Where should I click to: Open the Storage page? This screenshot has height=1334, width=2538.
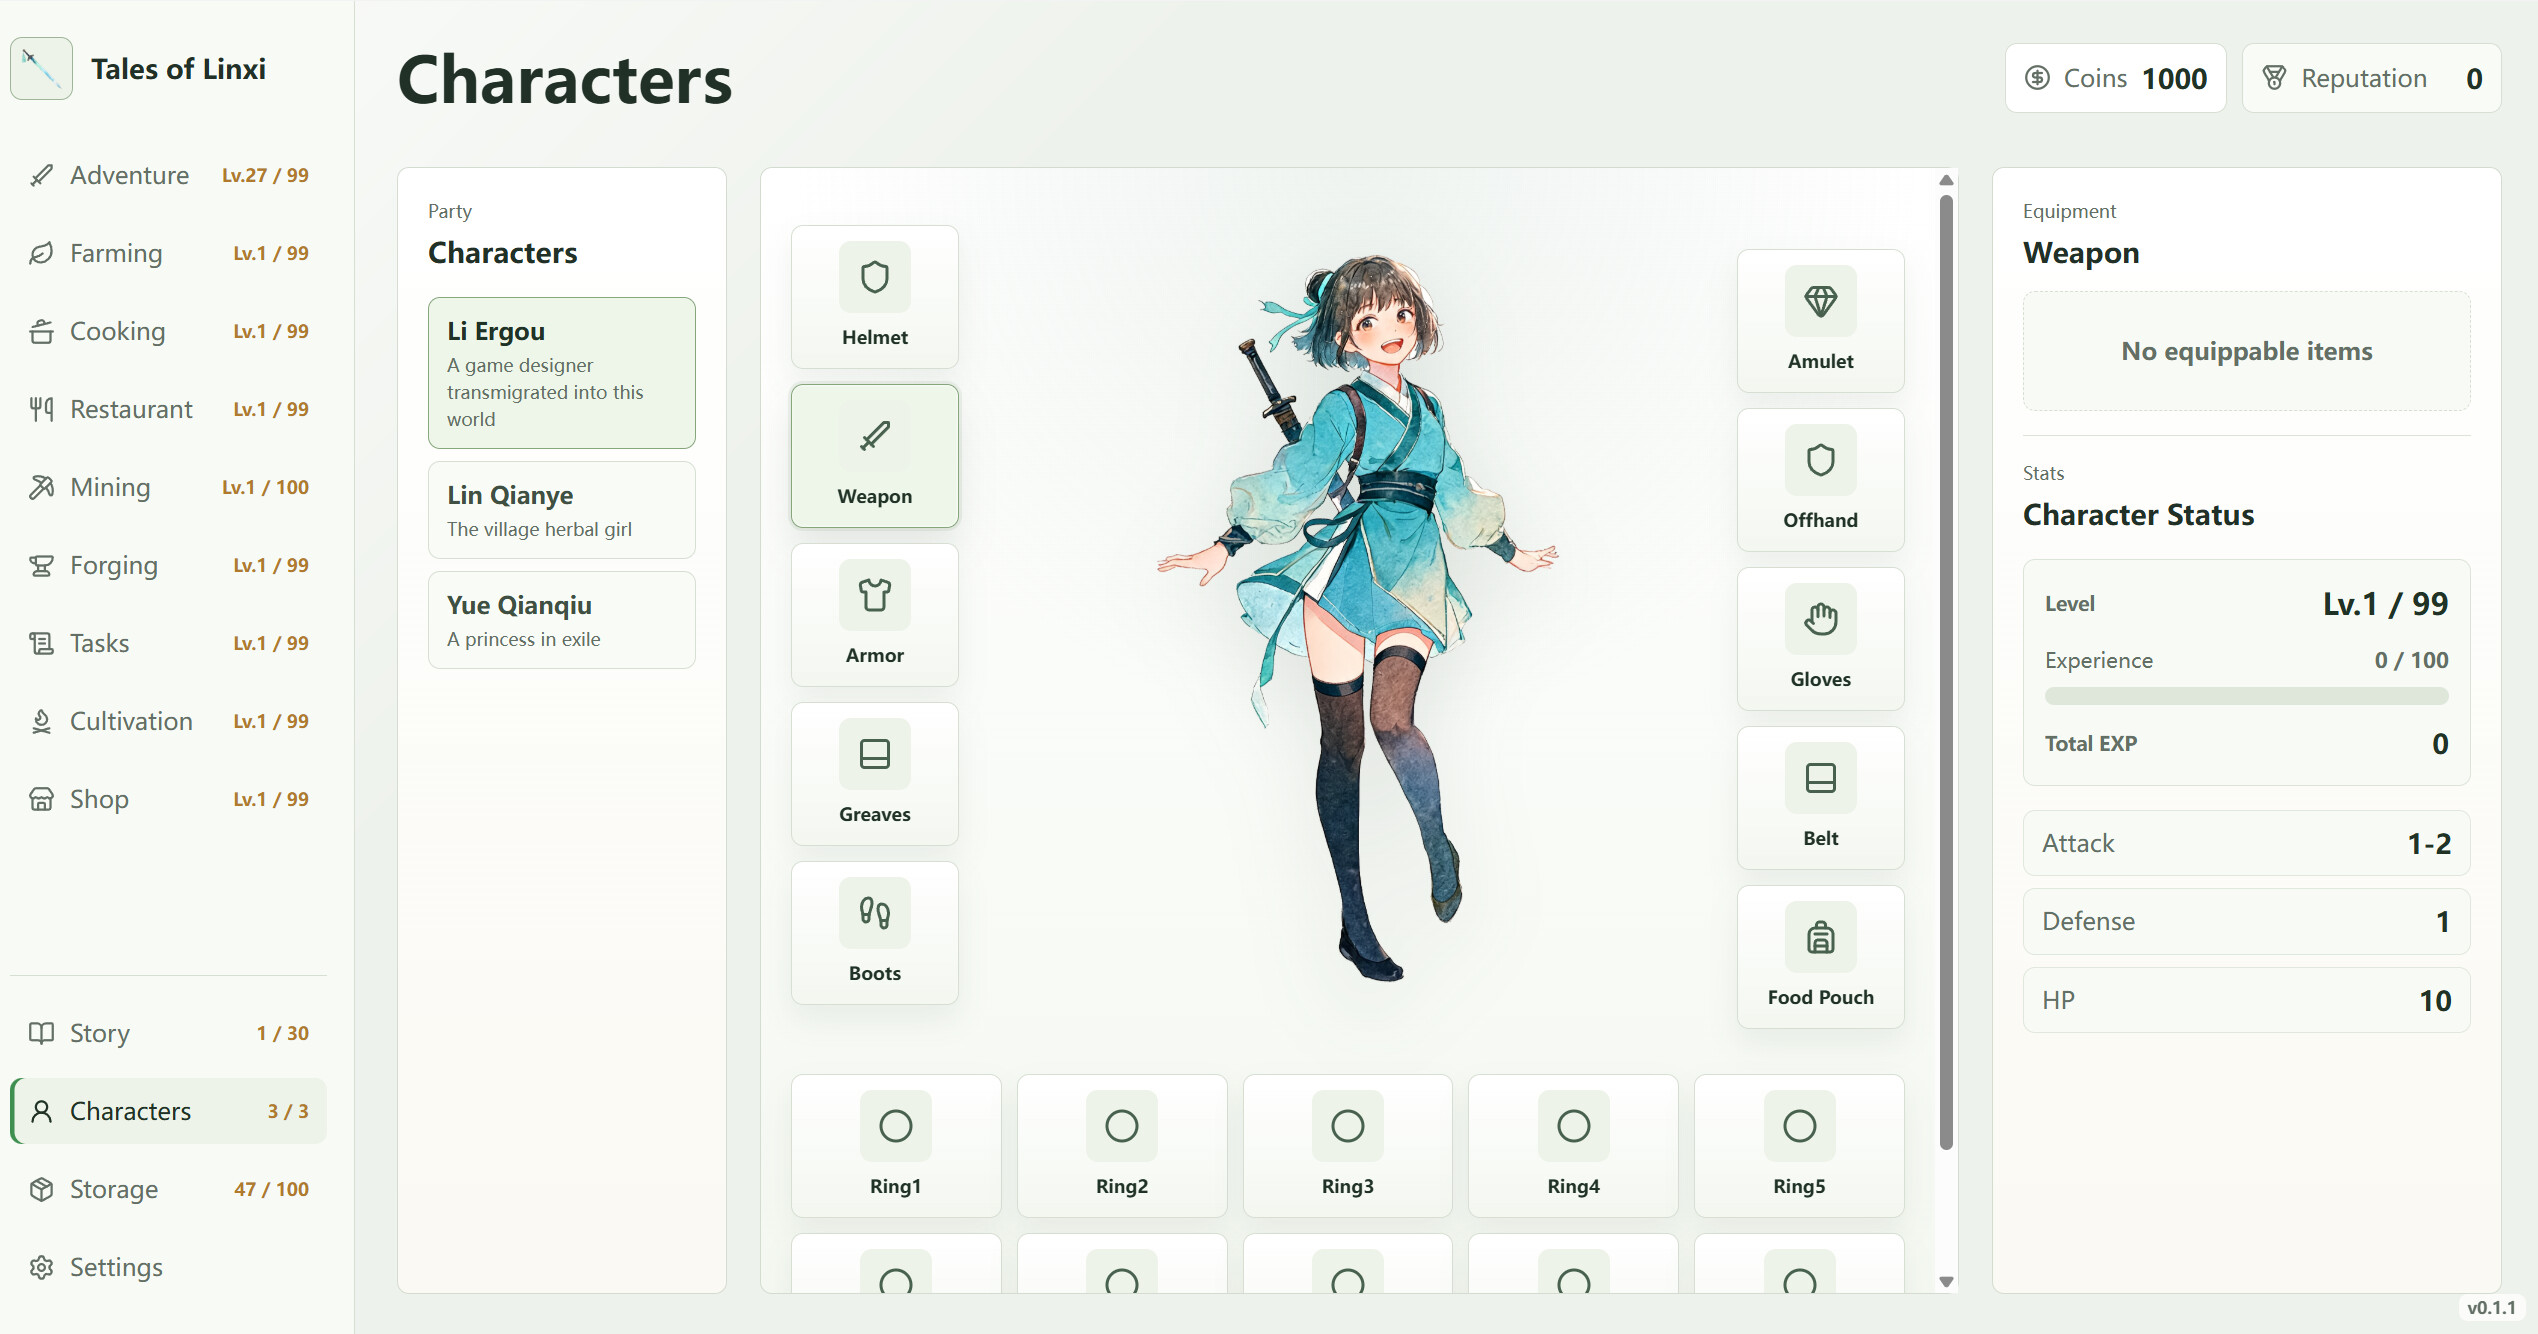pyautogui.click(x=168, y=1189)
